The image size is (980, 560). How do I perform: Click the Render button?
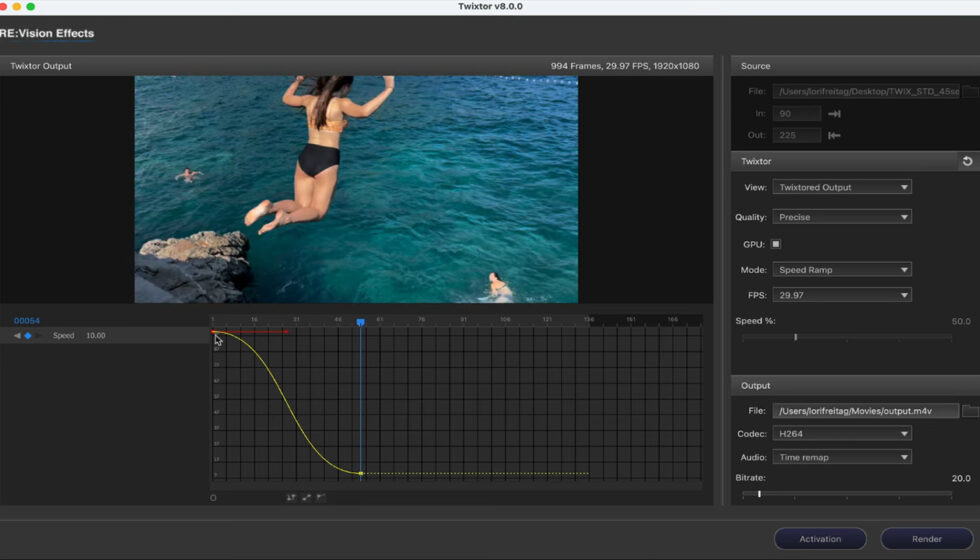point(926,539)
